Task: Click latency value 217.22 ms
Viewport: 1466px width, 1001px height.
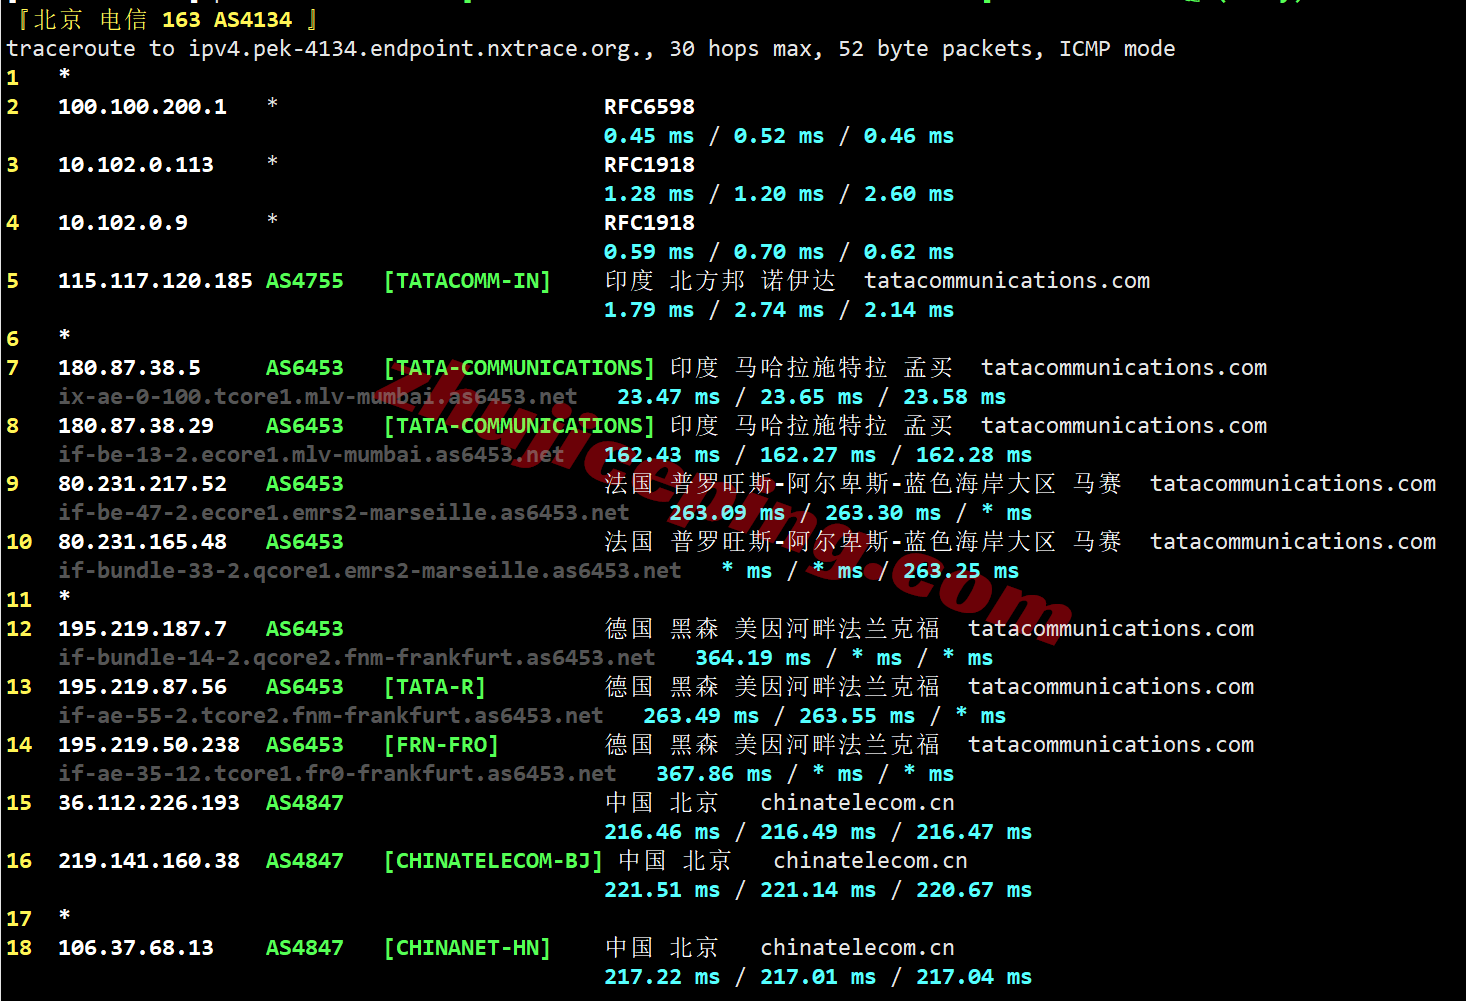Action: tap(662, 977)
